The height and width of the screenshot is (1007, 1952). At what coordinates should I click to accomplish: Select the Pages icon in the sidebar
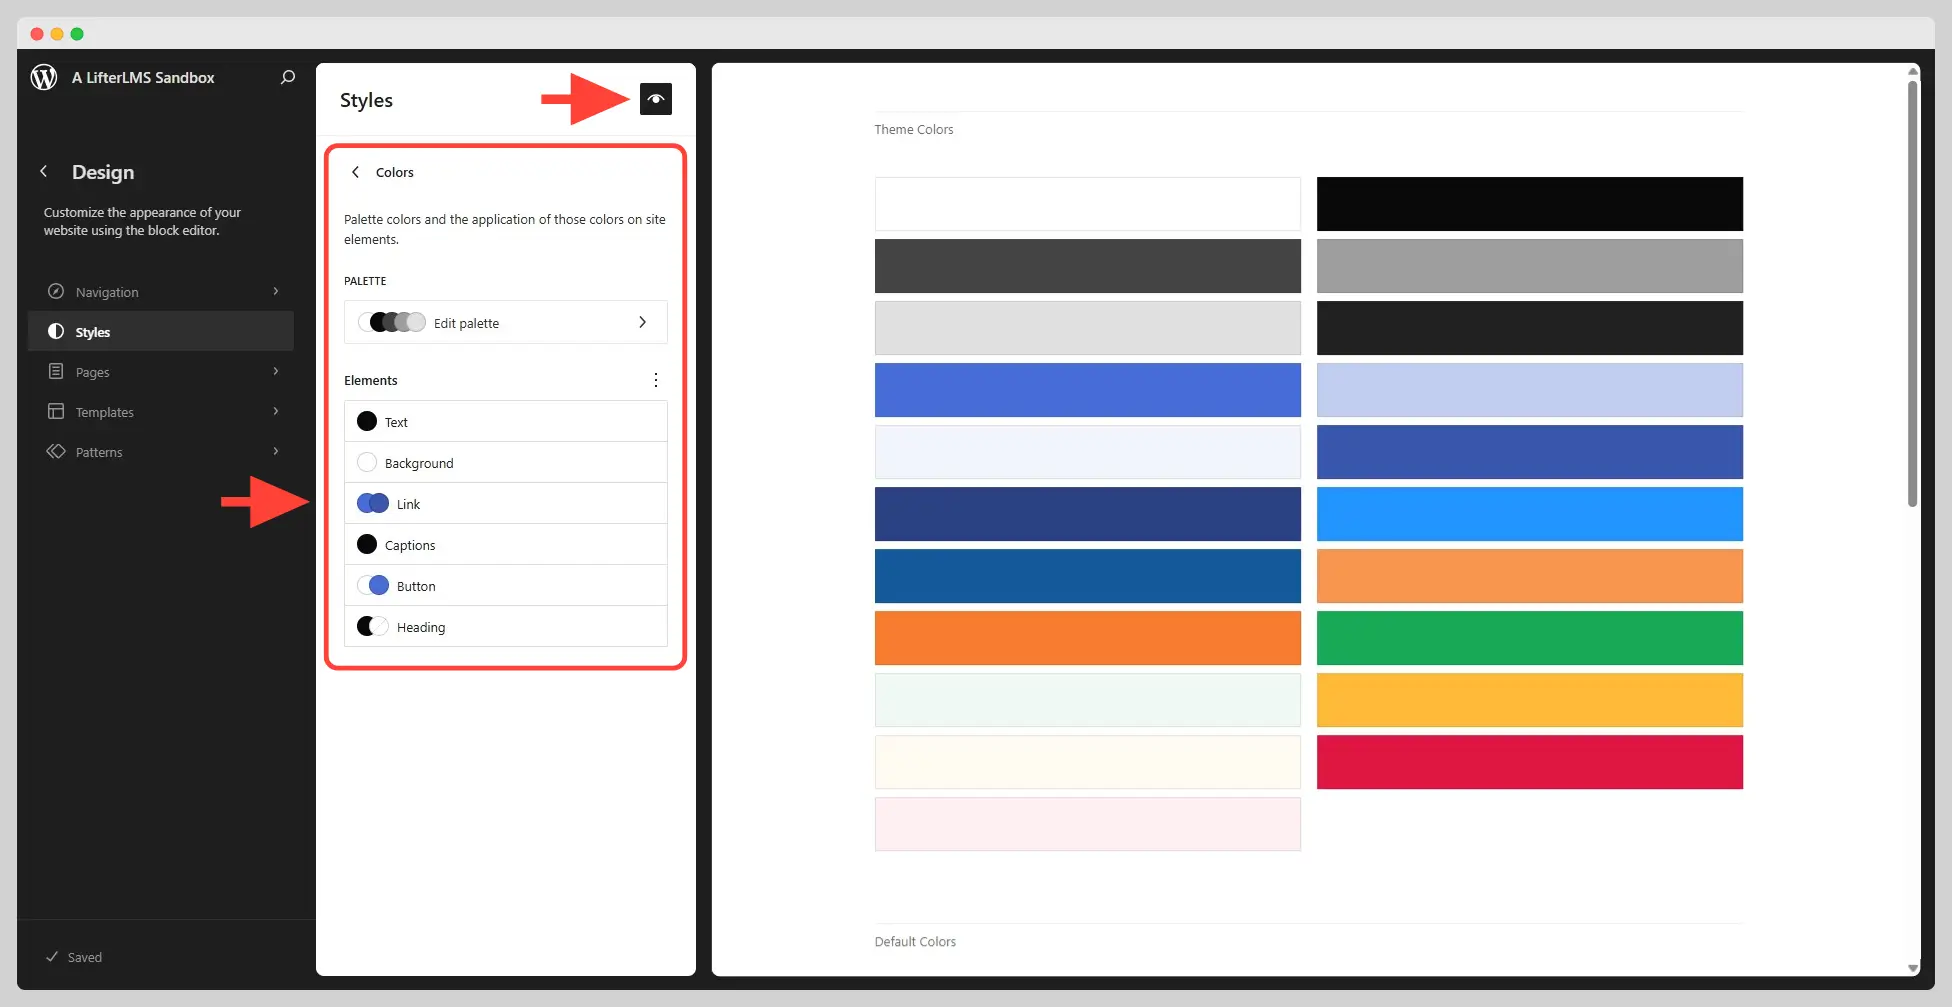point(56,371)
